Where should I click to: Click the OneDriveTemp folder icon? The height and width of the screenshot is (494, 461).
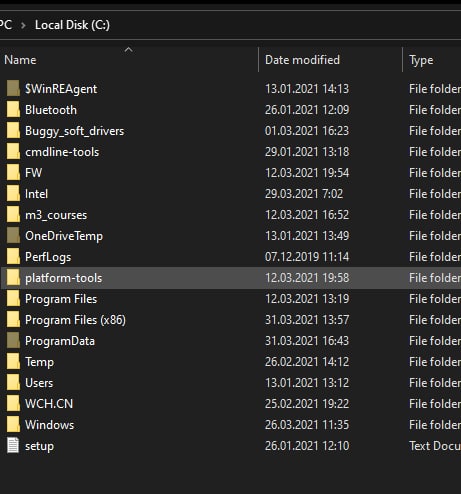point(13,236)
